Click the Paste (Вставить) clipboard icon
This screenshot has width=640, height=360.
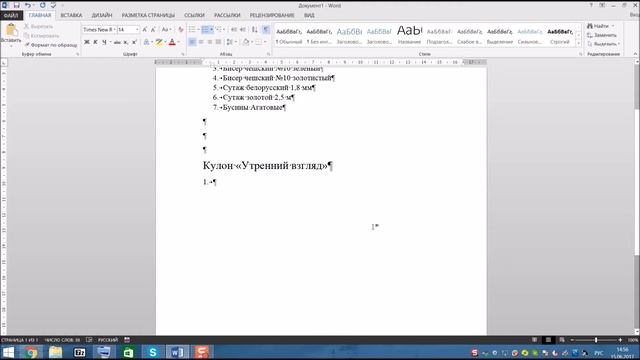pos(11,29)
